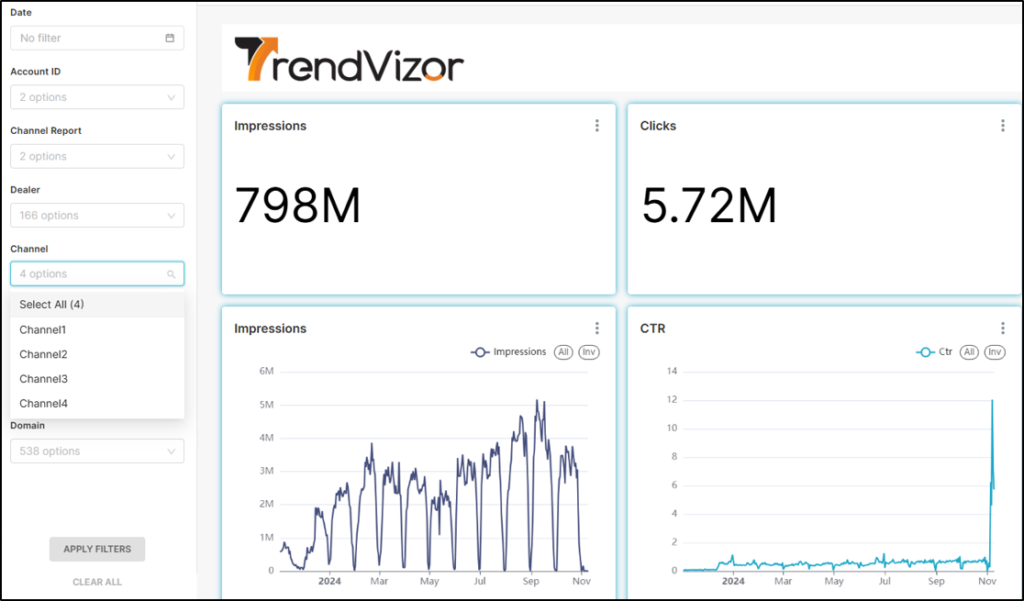Click Inv in the CTR chart legend
This screenshot has width=1024, height=601.
pos(995,352)
